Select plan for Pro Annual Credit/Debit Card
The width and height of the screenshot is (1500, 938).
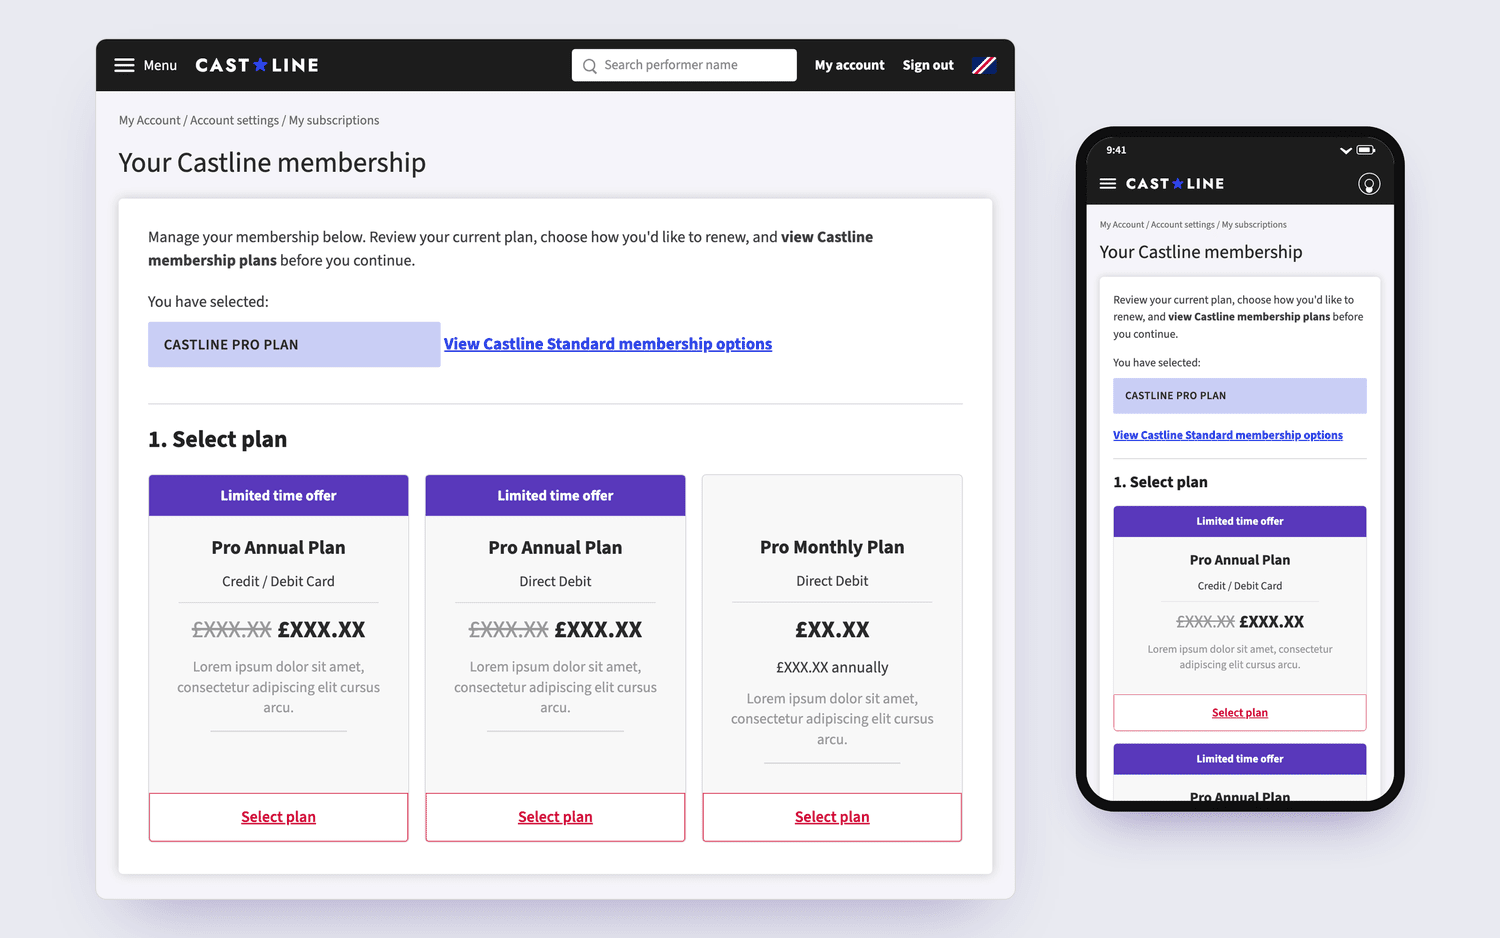point(278,817)
